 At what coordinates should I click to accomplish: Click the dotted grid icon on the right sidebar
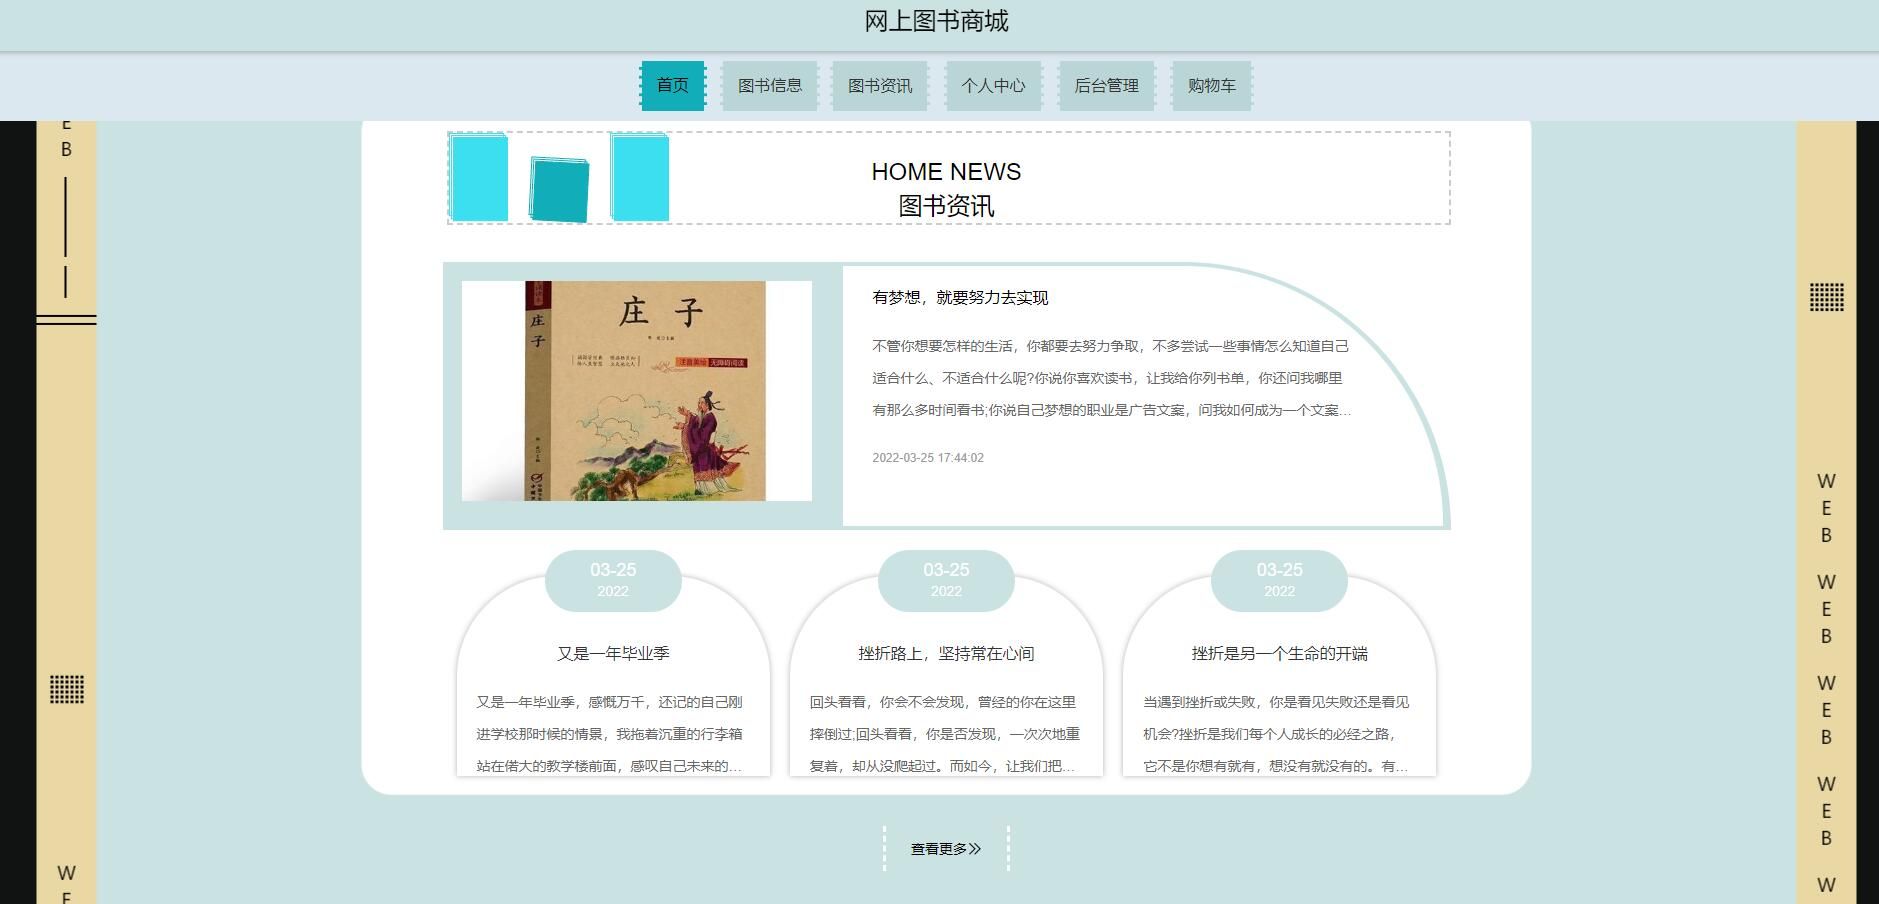tap(1826, 296)
